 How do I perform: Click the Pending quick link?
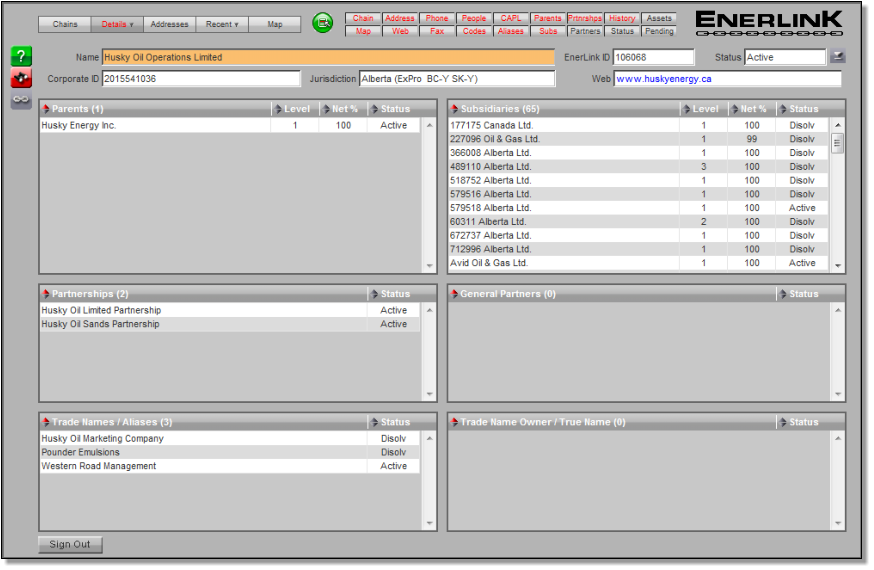(x=659, y=31)
